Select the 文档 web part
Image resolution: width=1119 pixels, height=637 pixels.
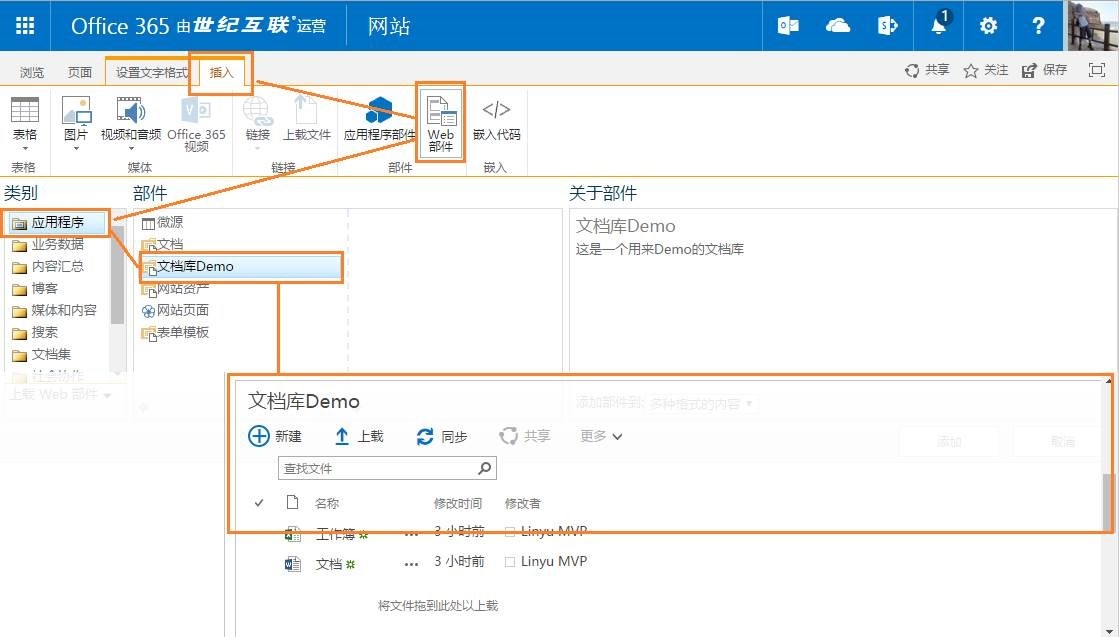tap(163, 245)
